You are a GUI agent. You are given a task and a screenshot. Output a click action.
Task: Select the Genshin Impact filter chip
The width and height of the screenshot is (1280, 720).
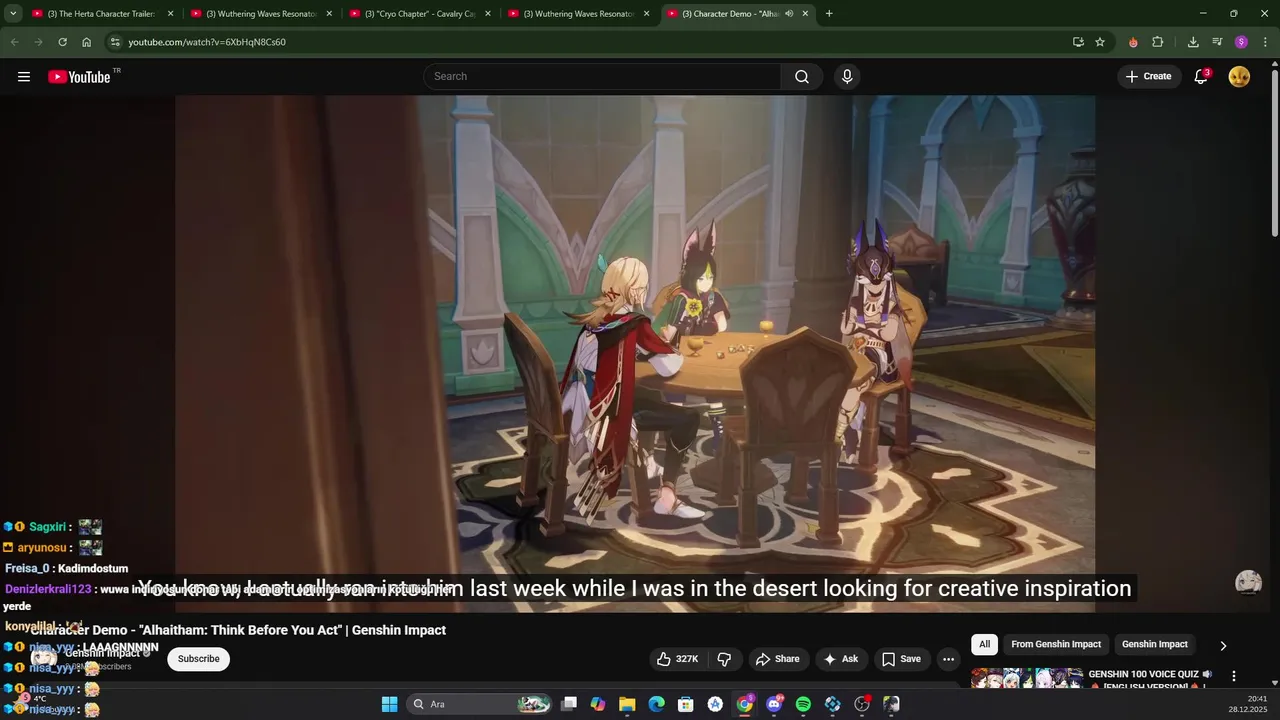[1155, 644]
